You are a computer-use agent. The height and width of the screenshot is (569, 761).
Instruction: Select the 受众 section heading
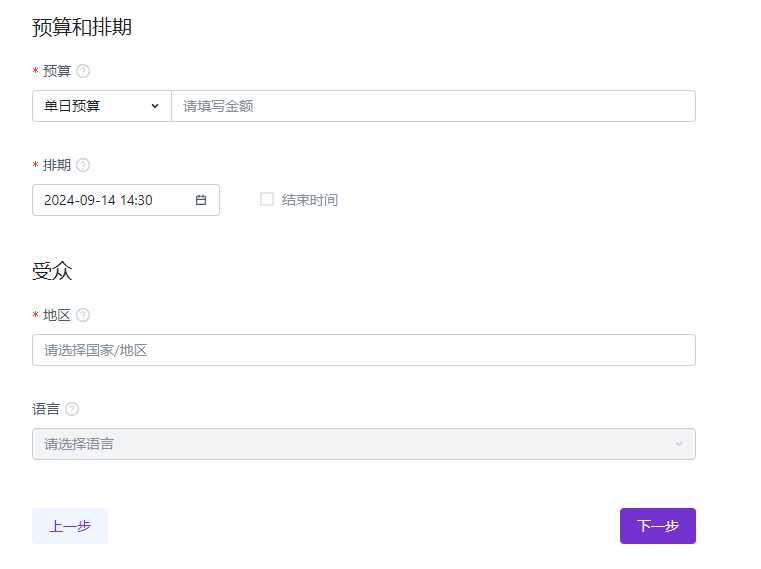(x=52, y=271)
